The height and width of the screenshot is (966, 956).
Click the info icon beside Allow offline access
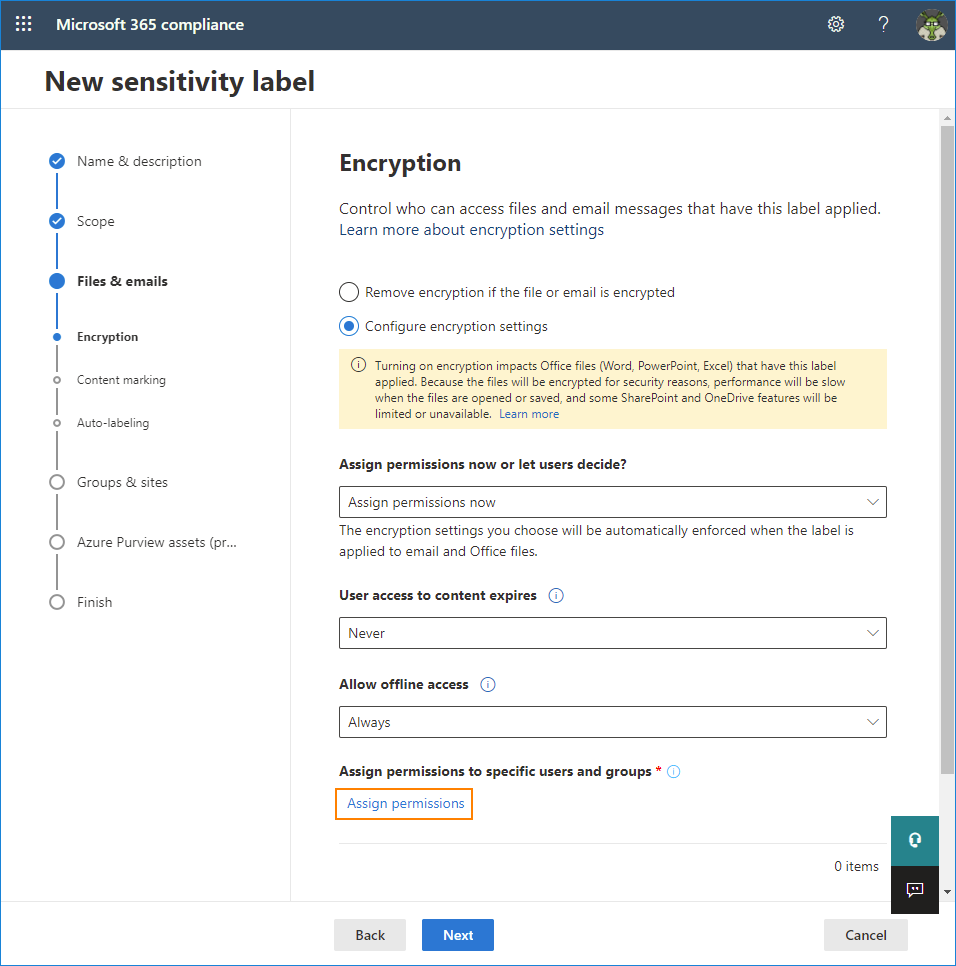[487, 684]
